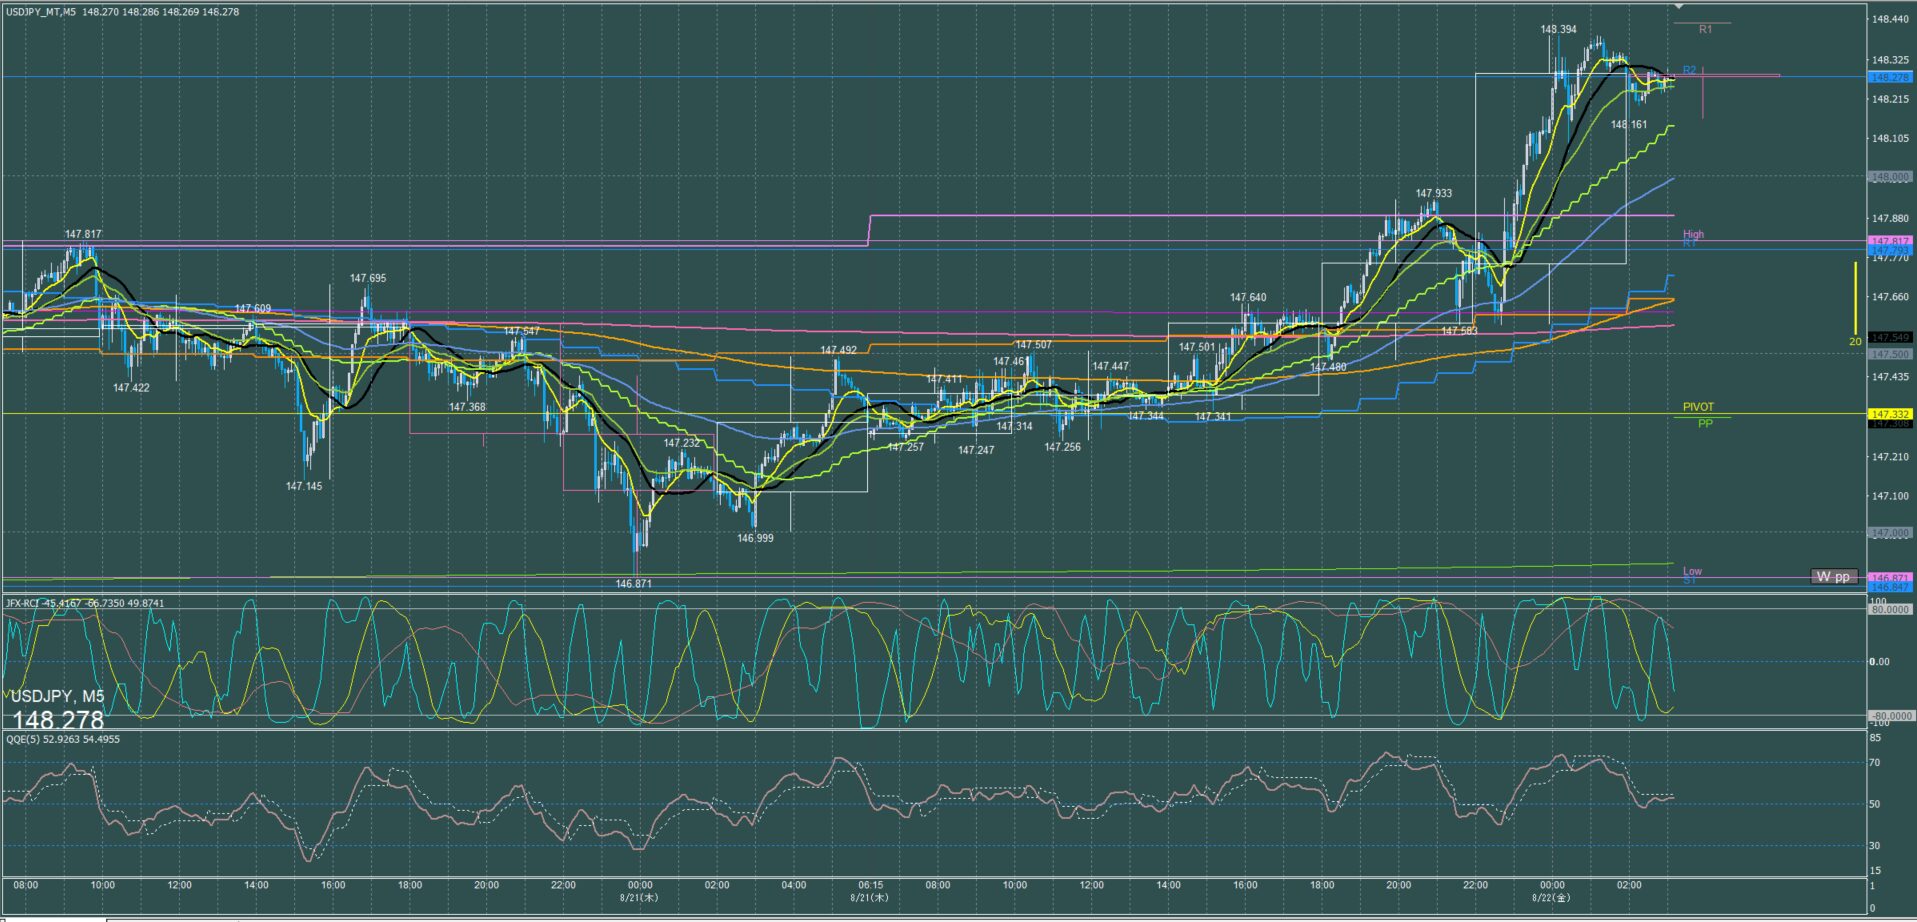Select the 148.394 swing high label
Screen dimensions: 1917x922
pyautogui.click(x=1558, y=30)
